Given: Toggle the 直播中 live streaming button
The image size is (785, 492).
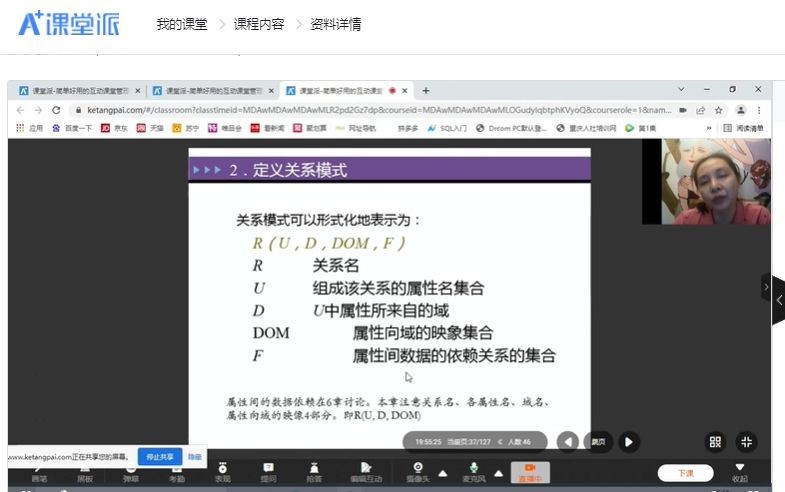Looking at the screenshot, I should [x=530, y=472].
